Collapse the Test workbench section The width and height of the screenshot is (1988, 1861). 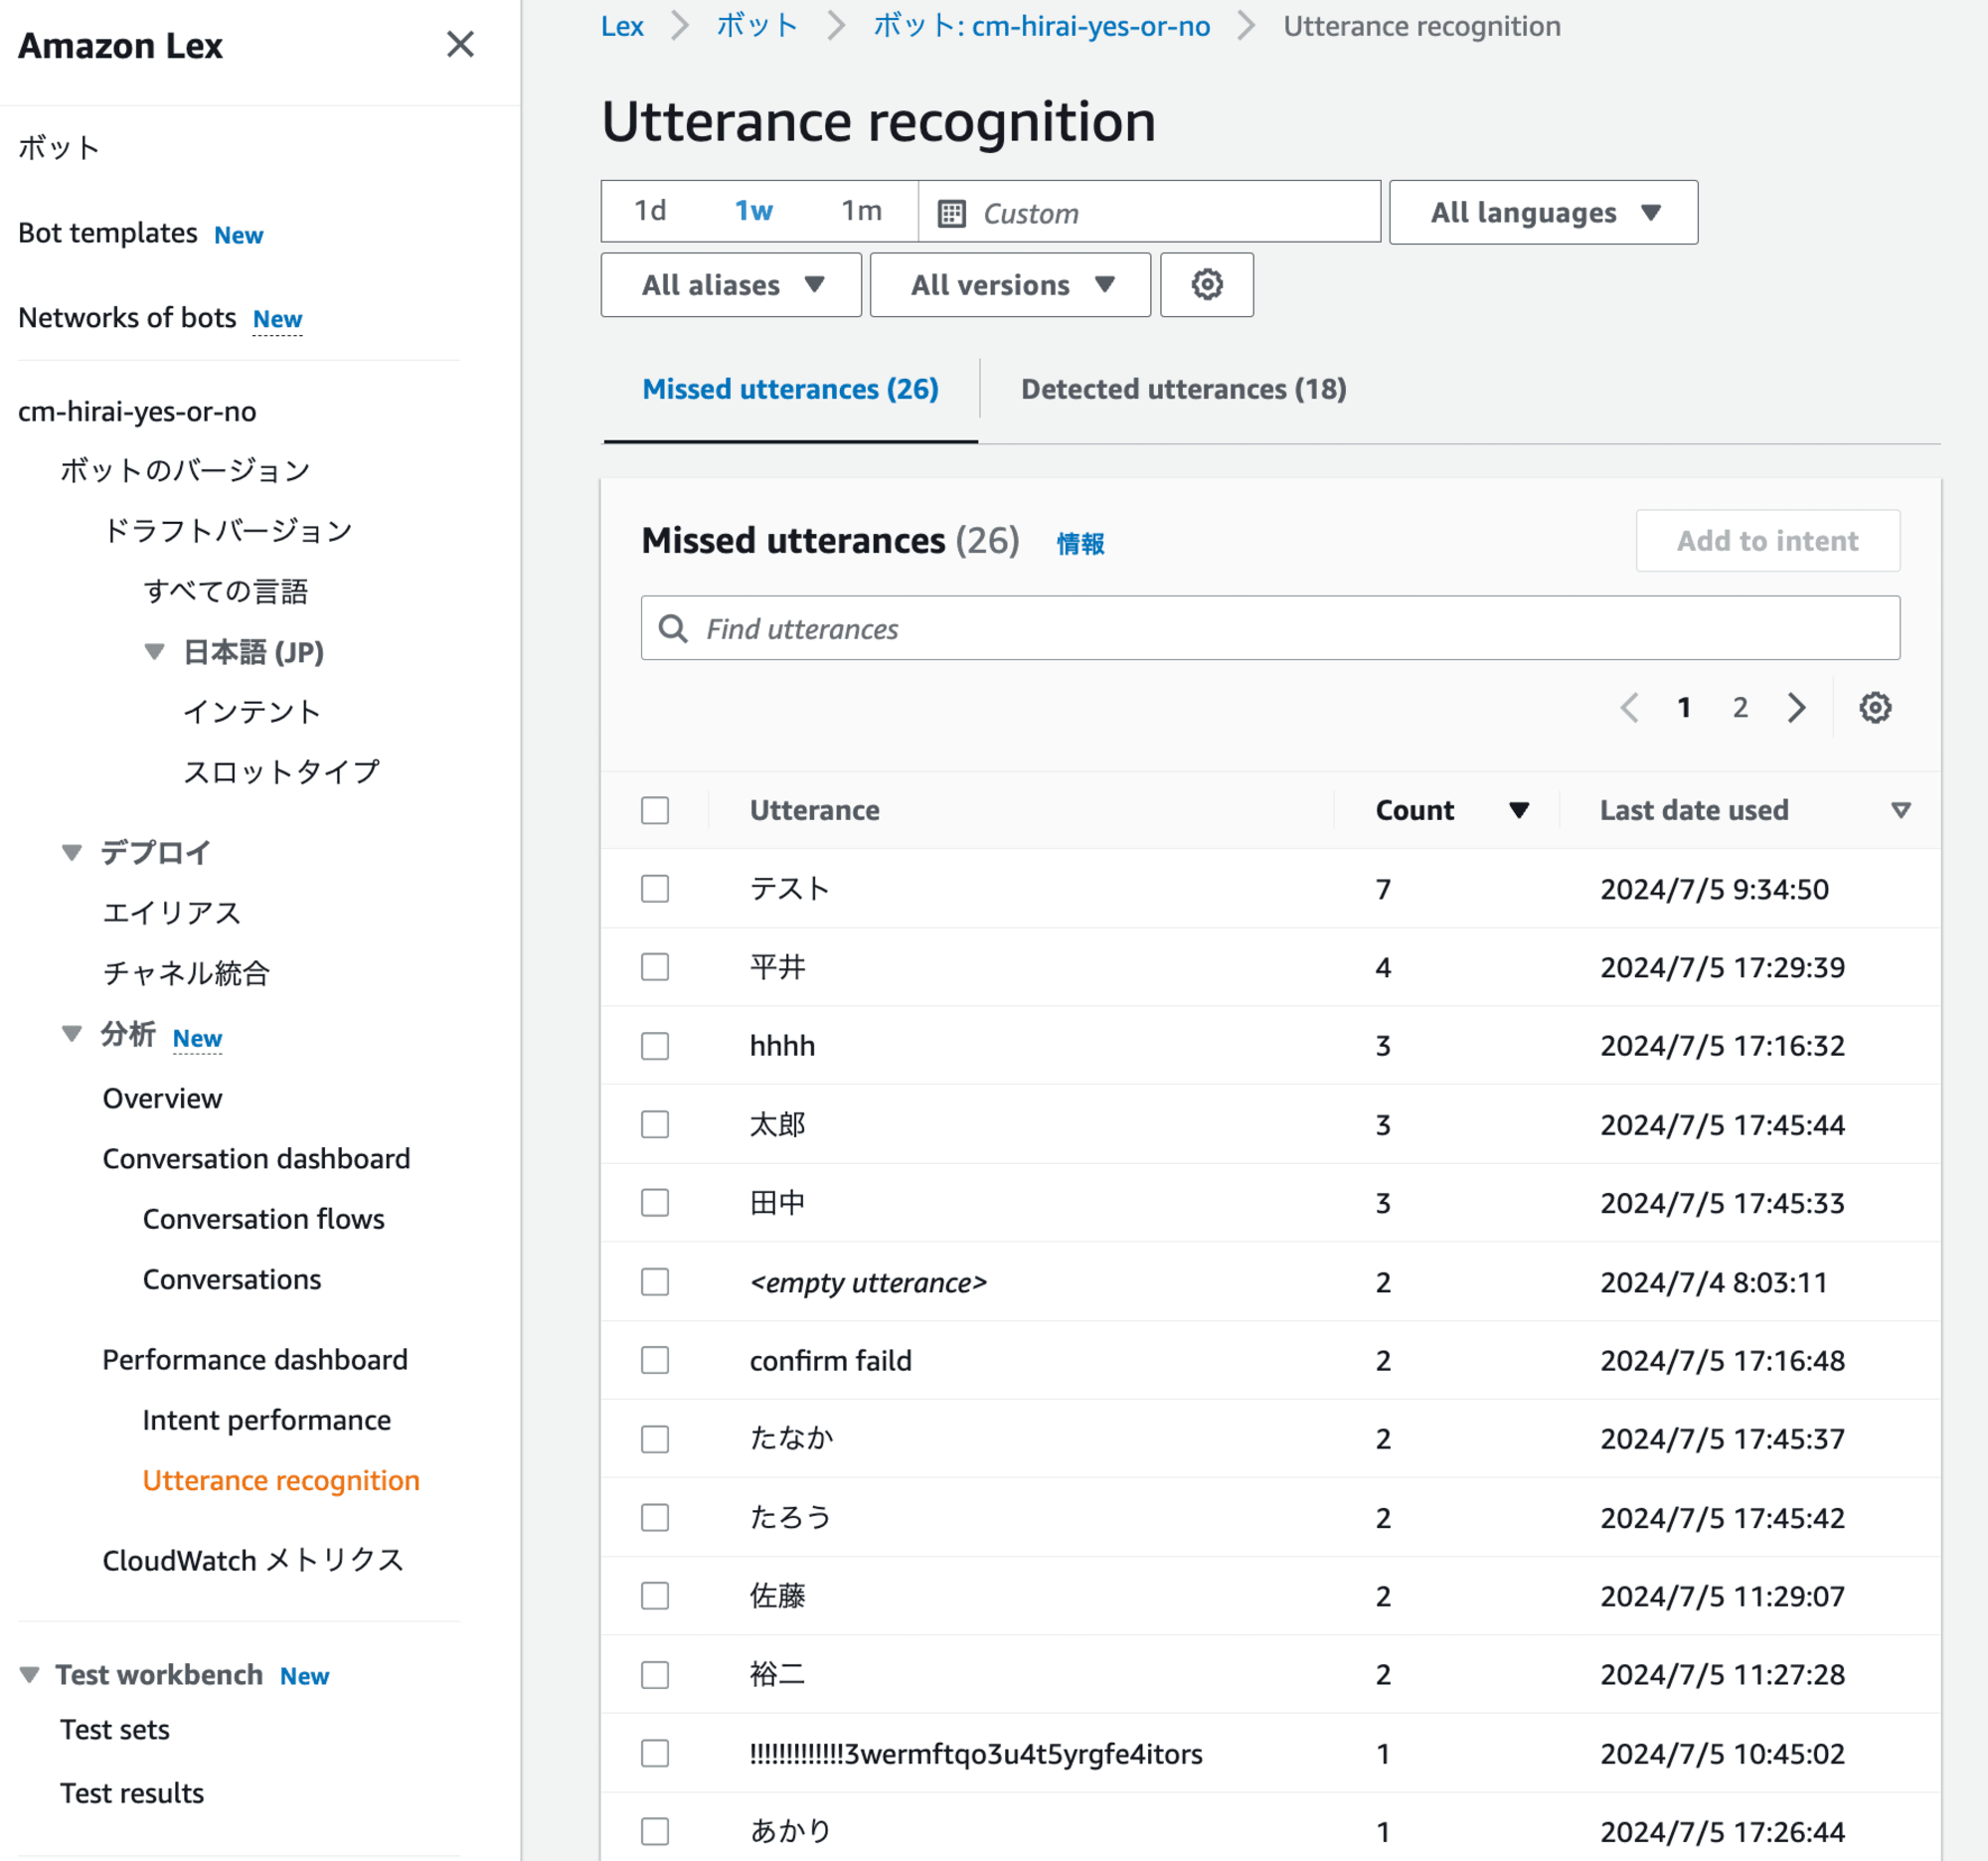(x=30, y=1675)
